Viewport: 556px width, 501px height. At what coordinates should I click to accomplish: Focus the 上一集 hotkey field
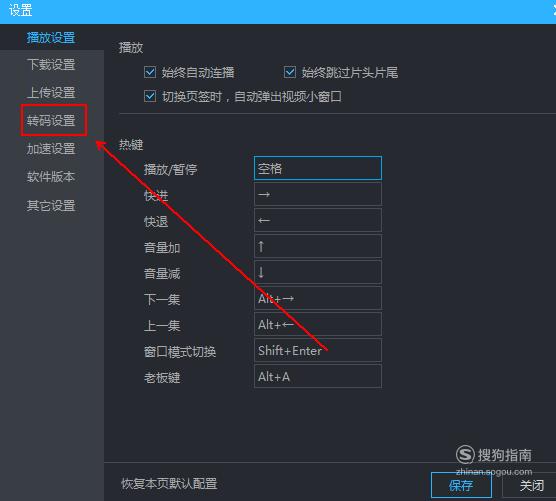(318, 324)
